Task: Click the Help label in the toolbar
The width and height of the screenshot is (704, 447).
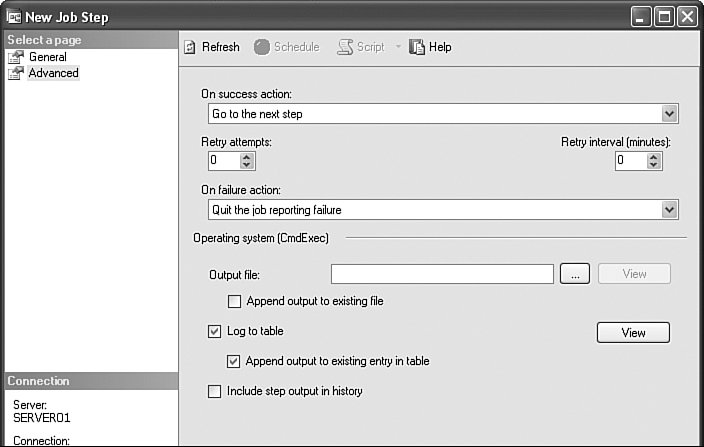Action: pos(440,47)
